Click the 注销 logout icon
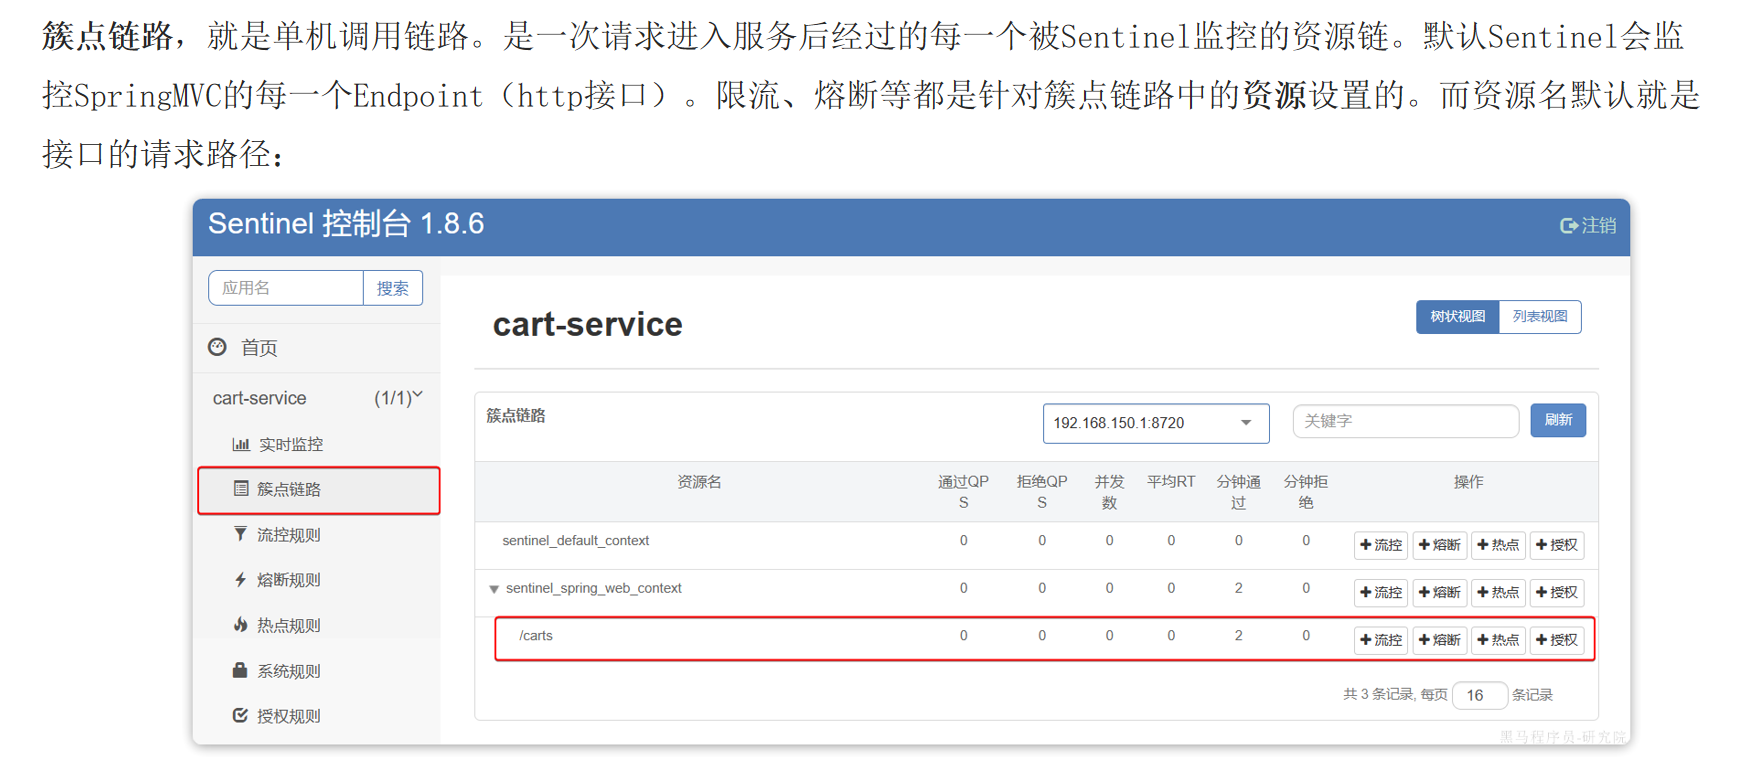Viewport: 1745px width, 784px height. pyautogui.click(x=1568, y=226)
